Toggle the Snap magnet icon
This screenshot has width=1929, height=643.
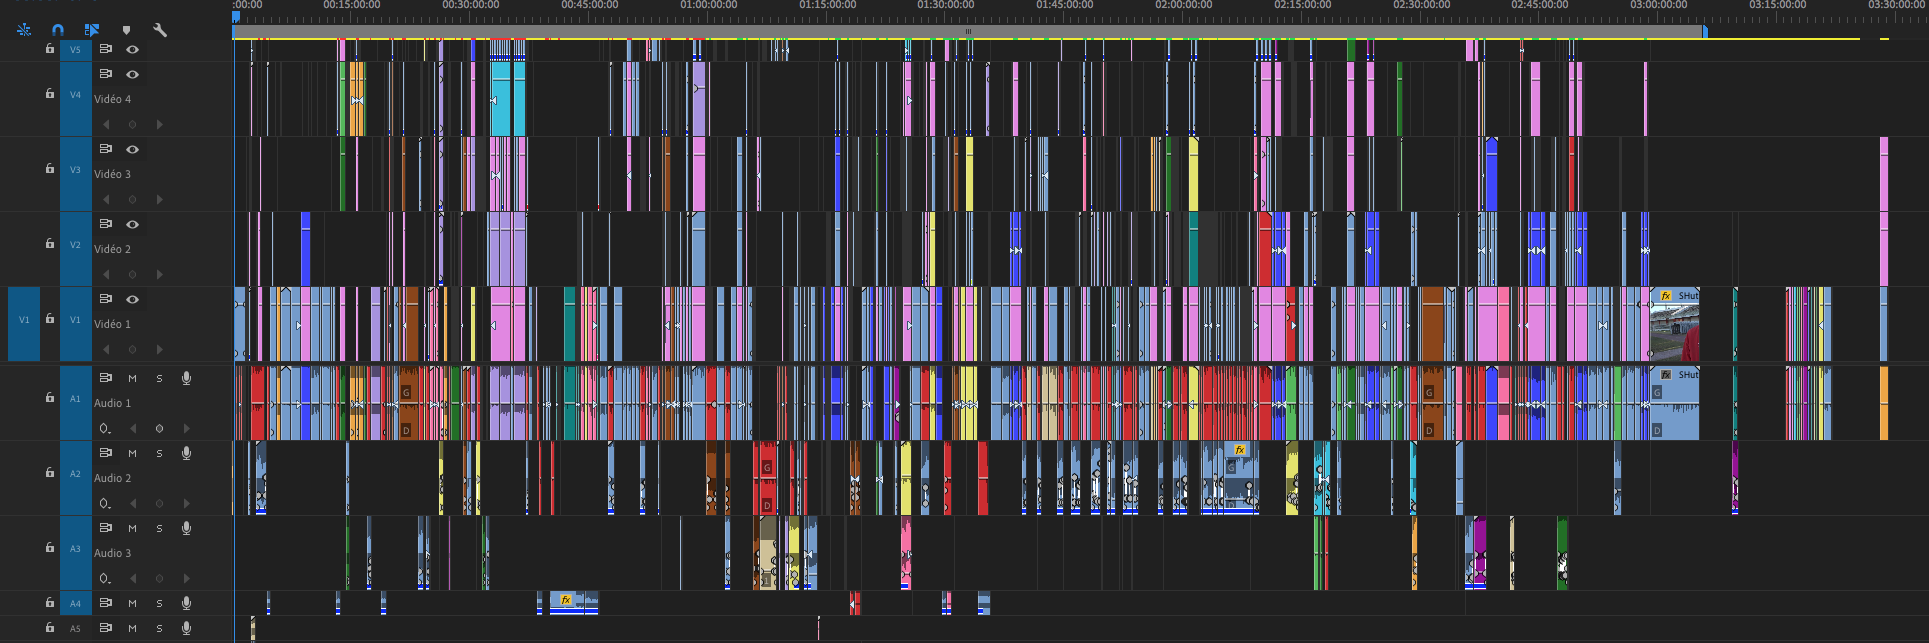coord(58,30)
